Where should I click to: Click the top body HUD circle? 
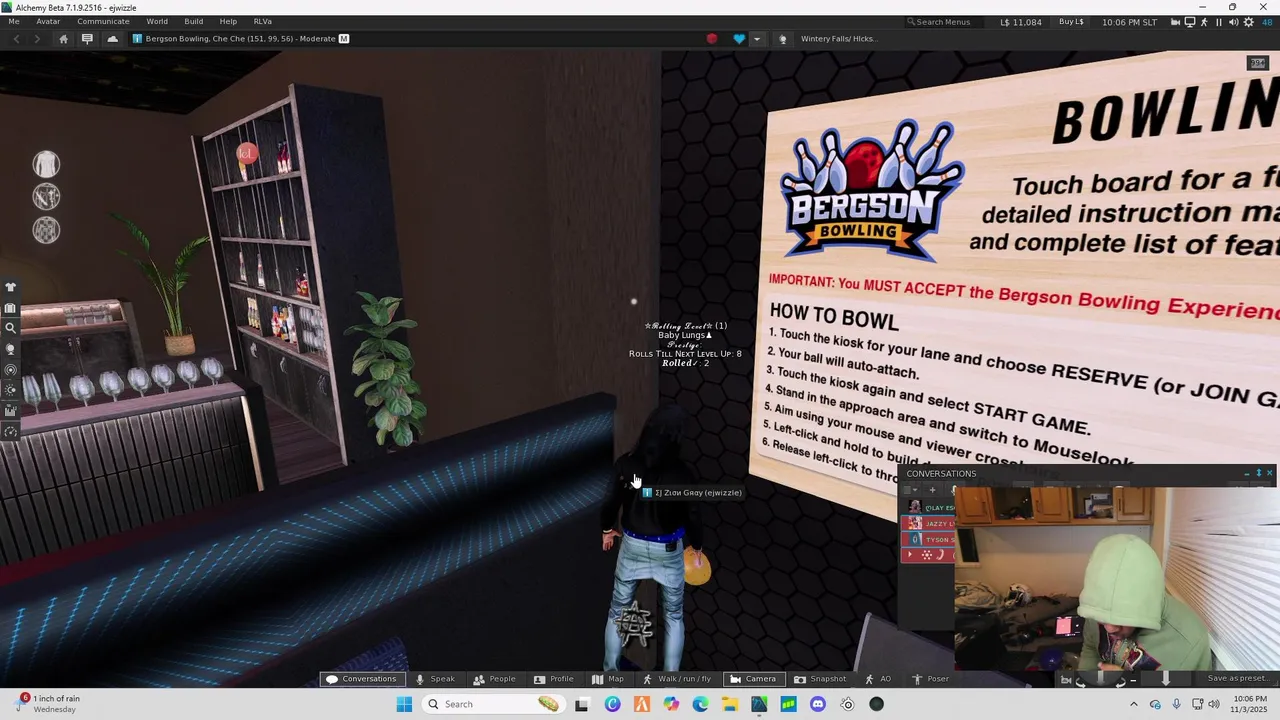46,164
